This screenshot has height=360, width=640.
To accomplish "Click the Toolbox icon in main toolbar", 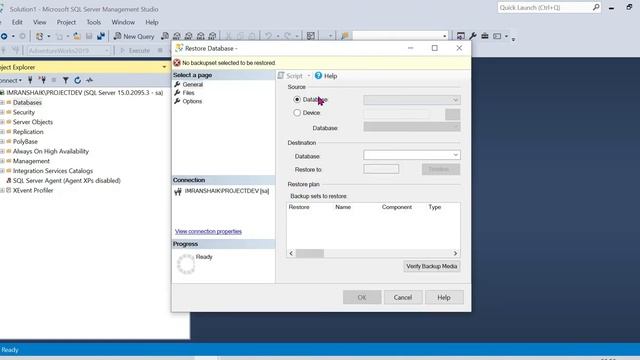I will (484, 36).
